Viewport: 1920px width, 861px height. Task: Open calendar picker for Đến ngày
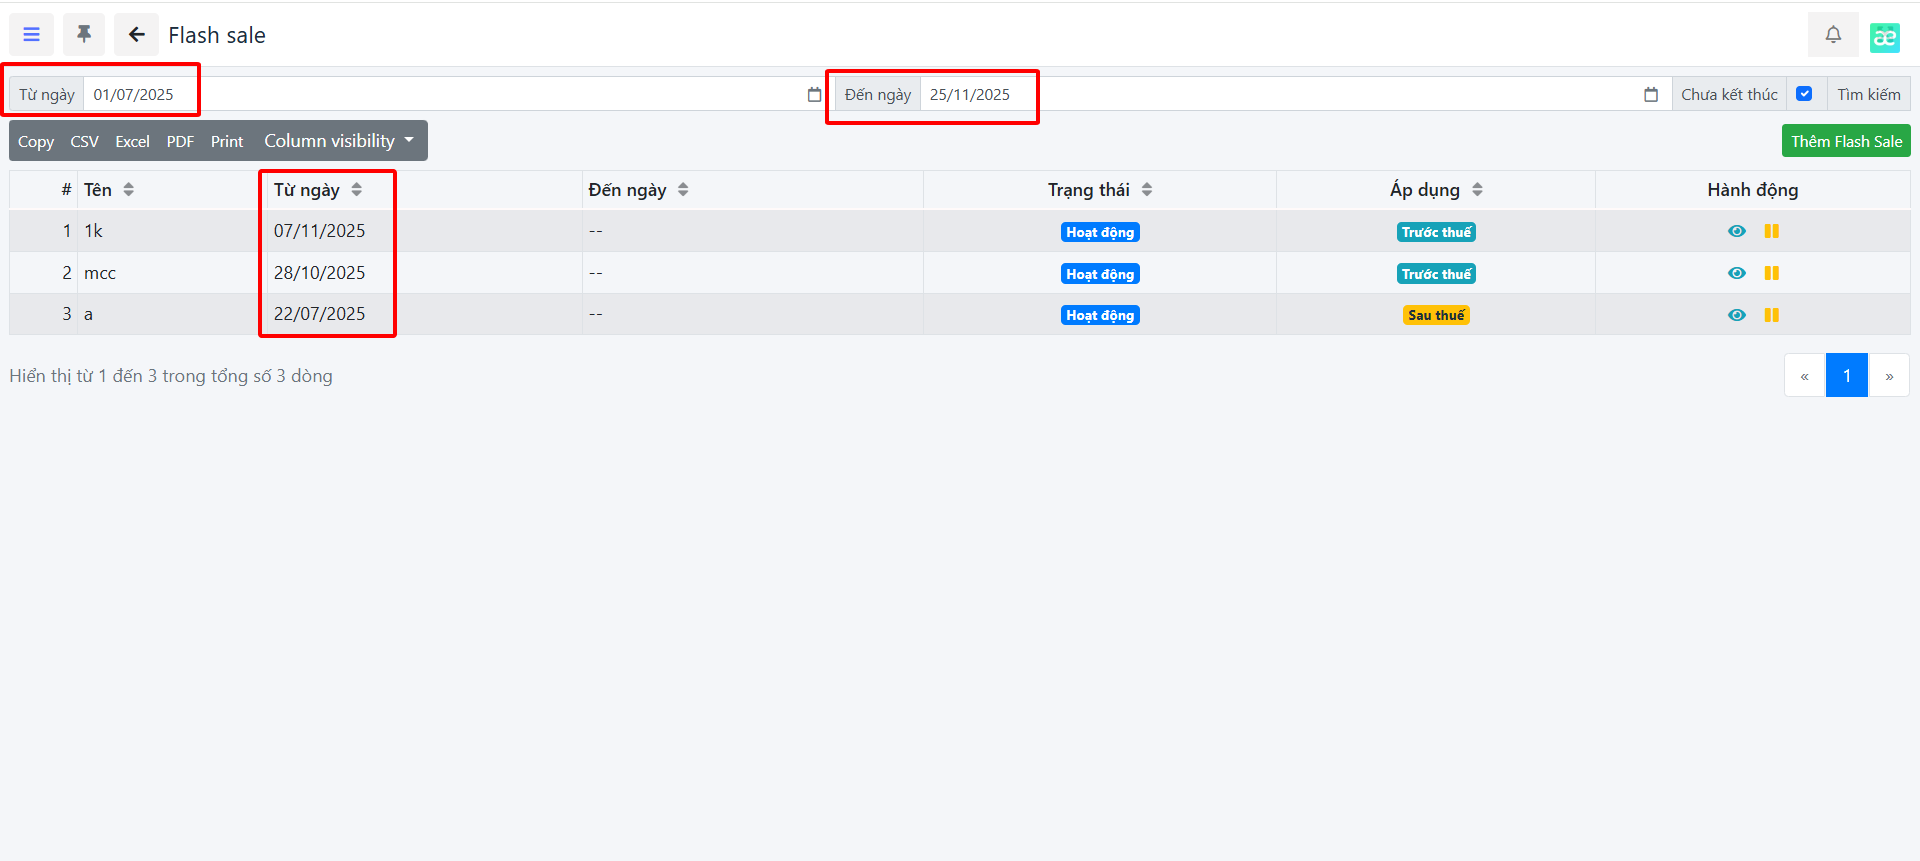tap(1650, 95)
